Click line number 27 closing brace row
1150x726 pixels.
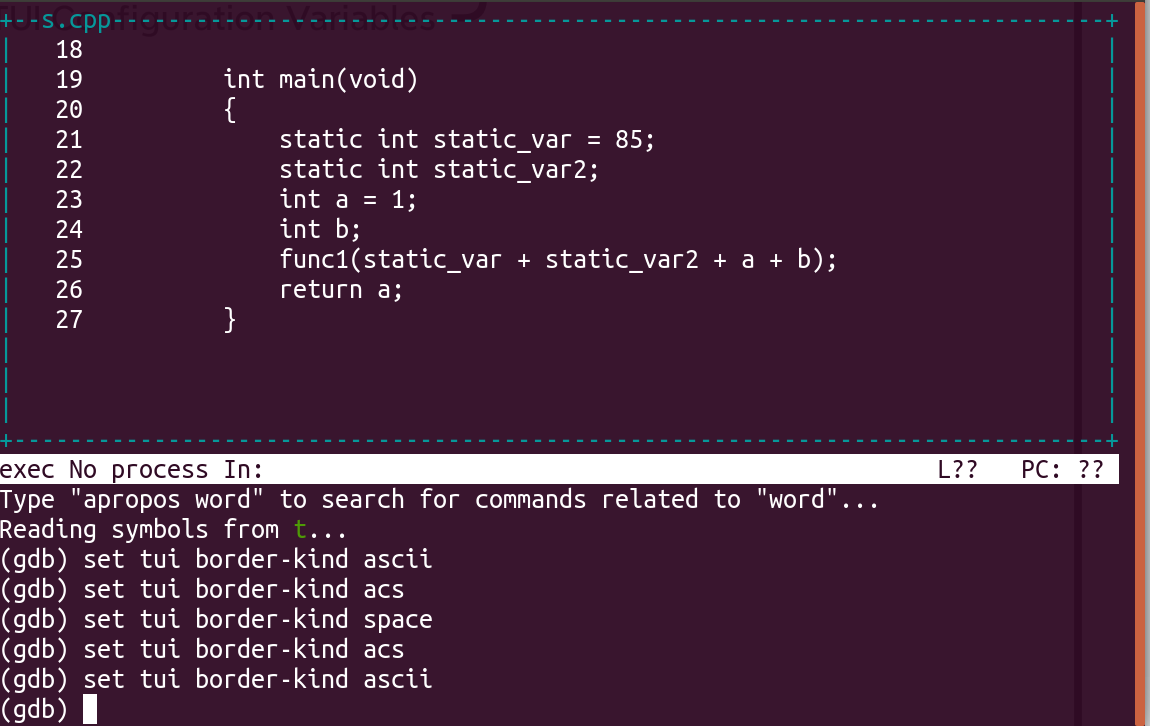coord(69,320)
